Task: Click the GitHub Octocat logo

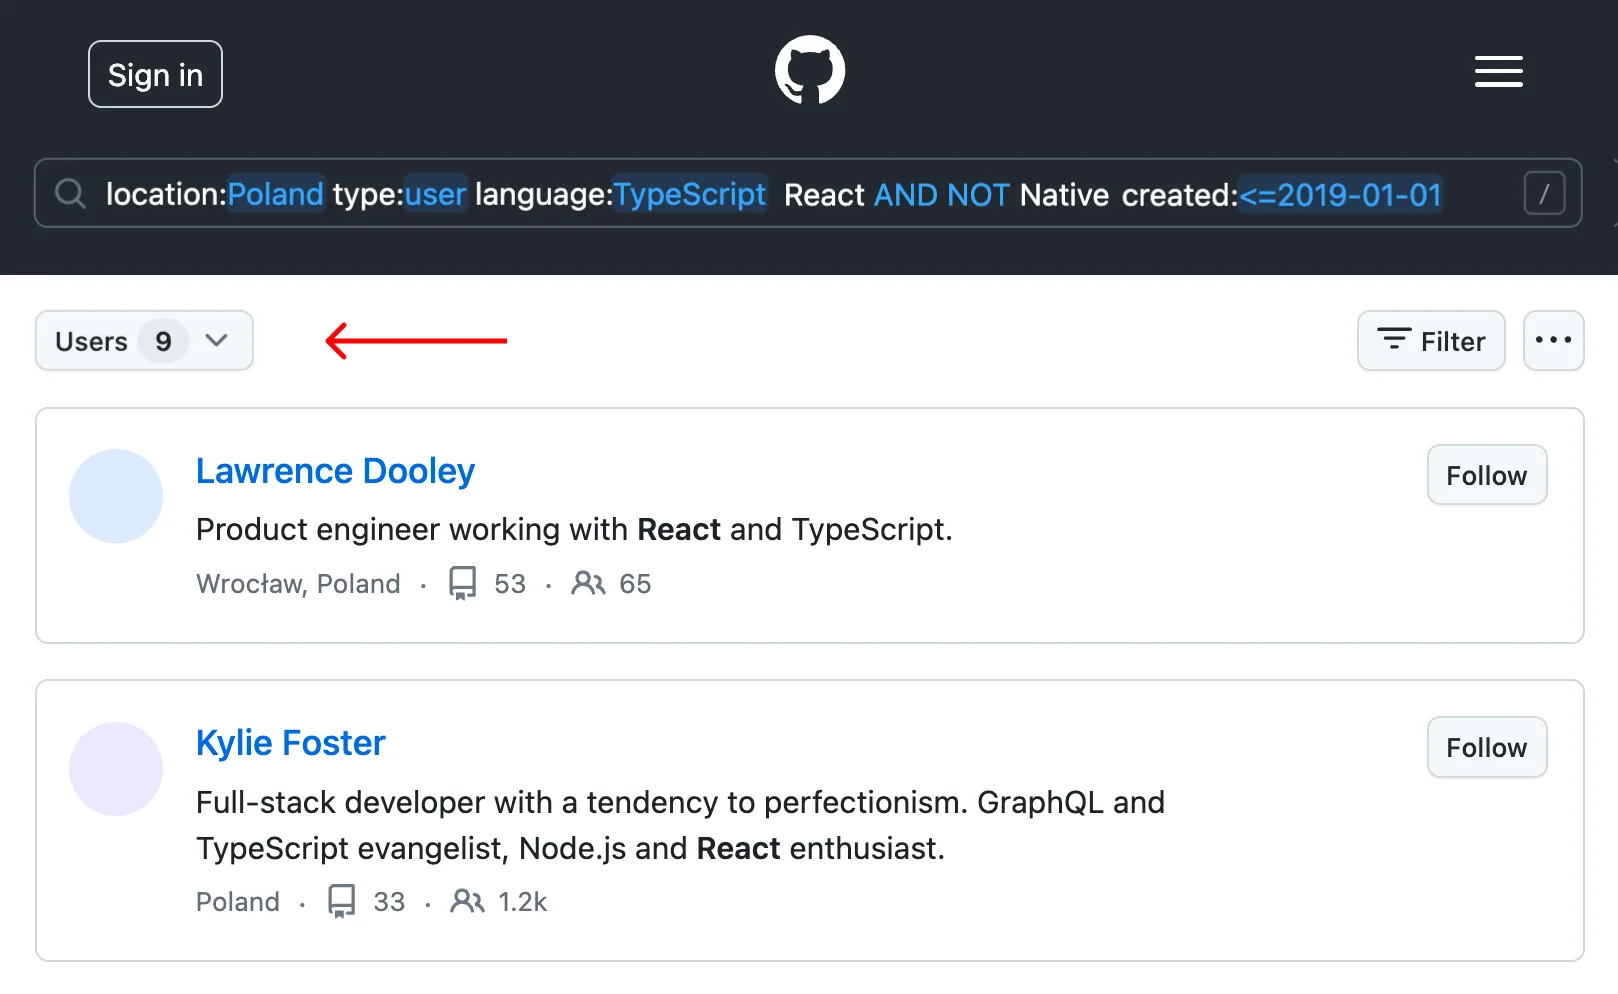Action: click(x=809, y=71)
